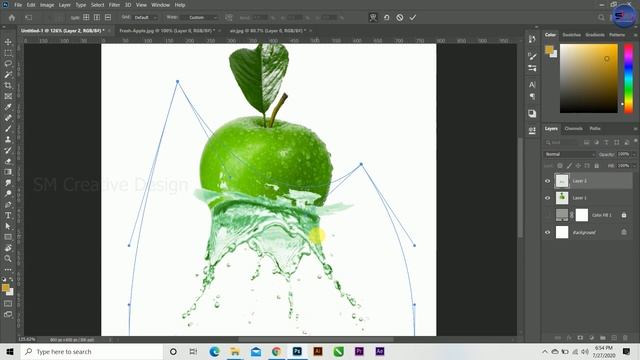The image size is (640, 360).
Task: Open the layer filter kind dropdown
Action: [x=563, y=142]
